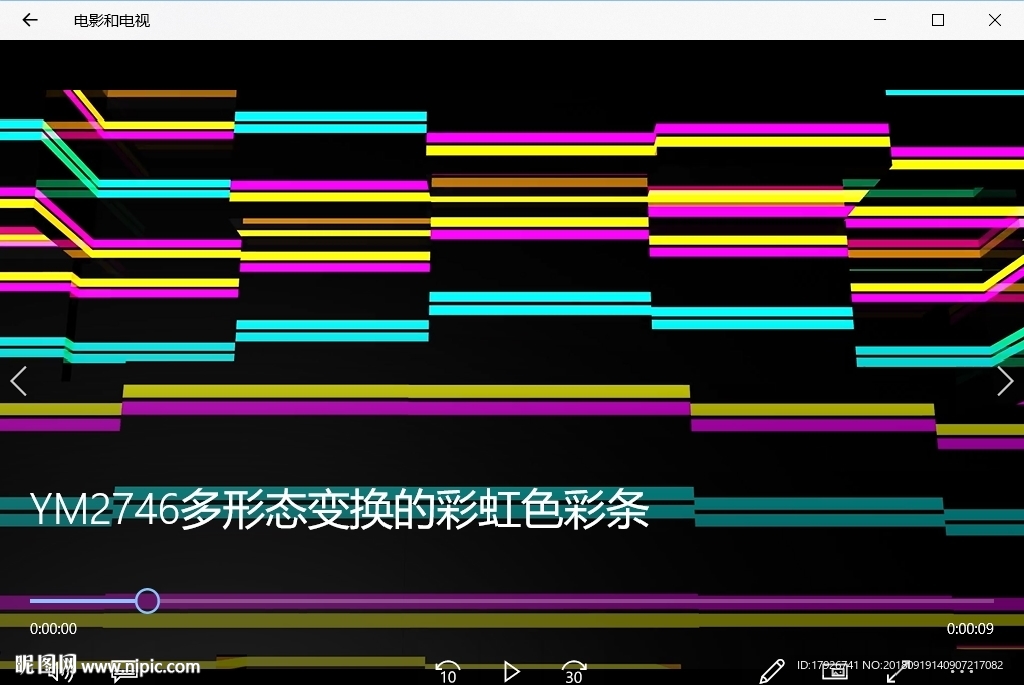Viewport: 1024px width, 685px height.
Task: Click the elapsed time 0:00:00
Action: (54, 629)
